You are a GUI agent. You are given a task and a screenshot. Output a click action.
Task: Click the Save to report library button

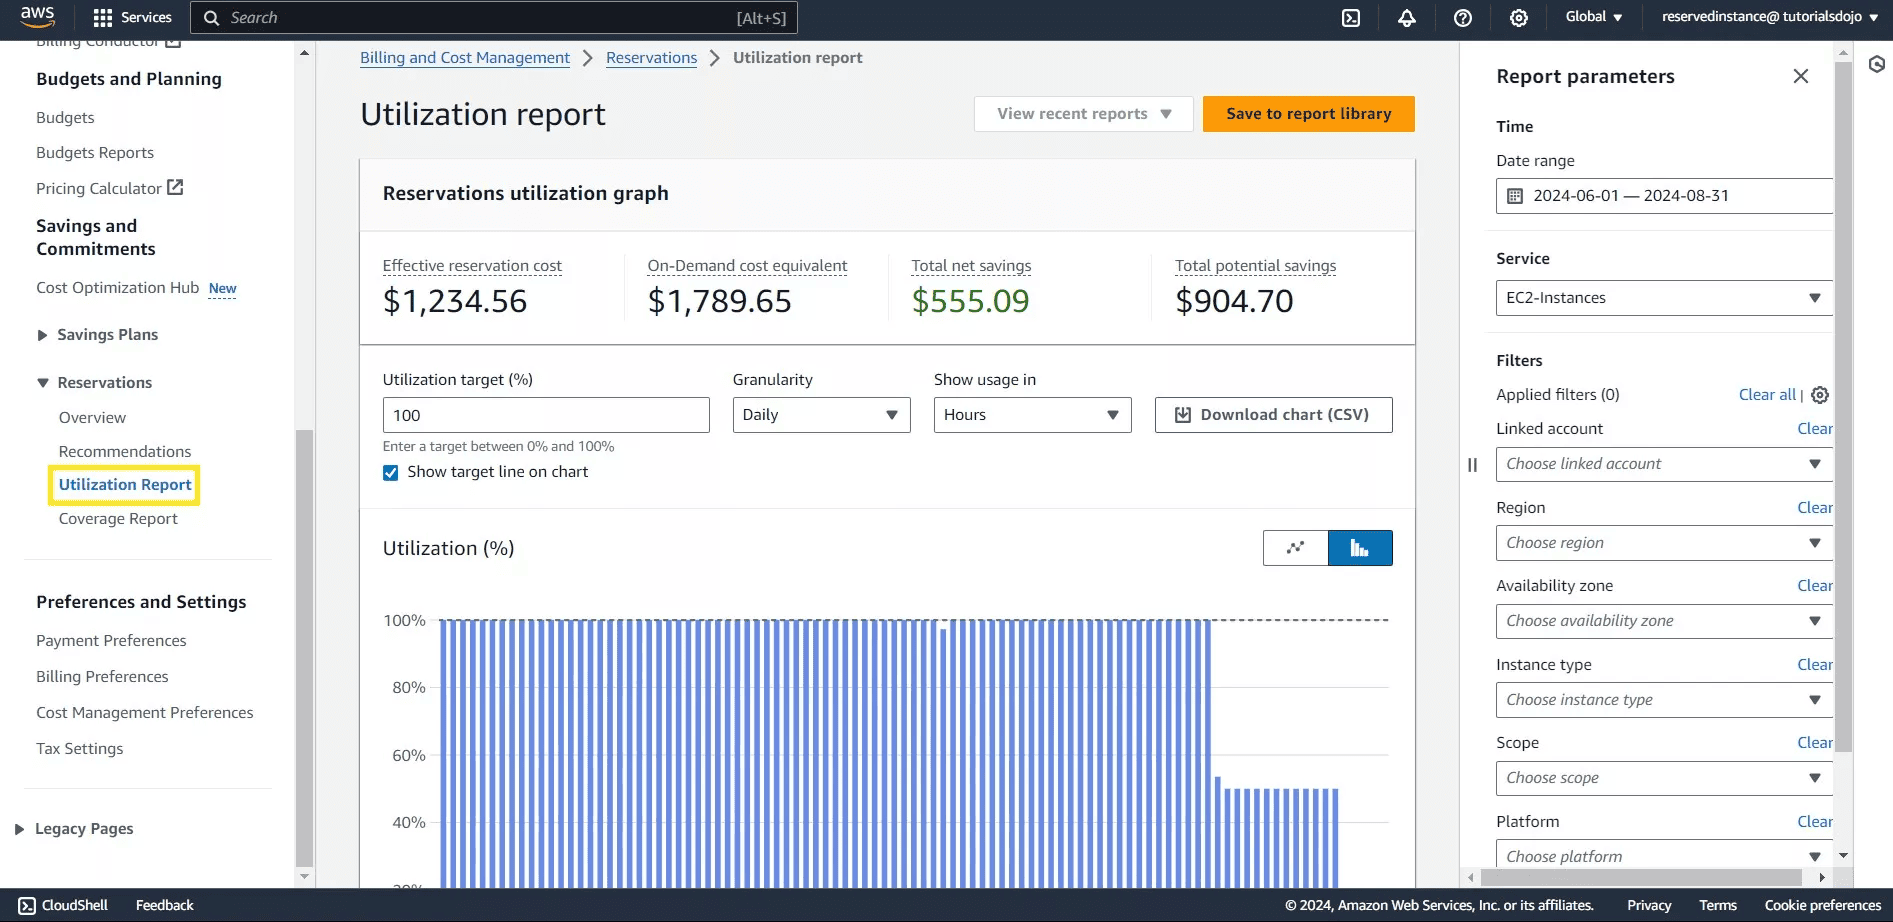(1308, 113)
